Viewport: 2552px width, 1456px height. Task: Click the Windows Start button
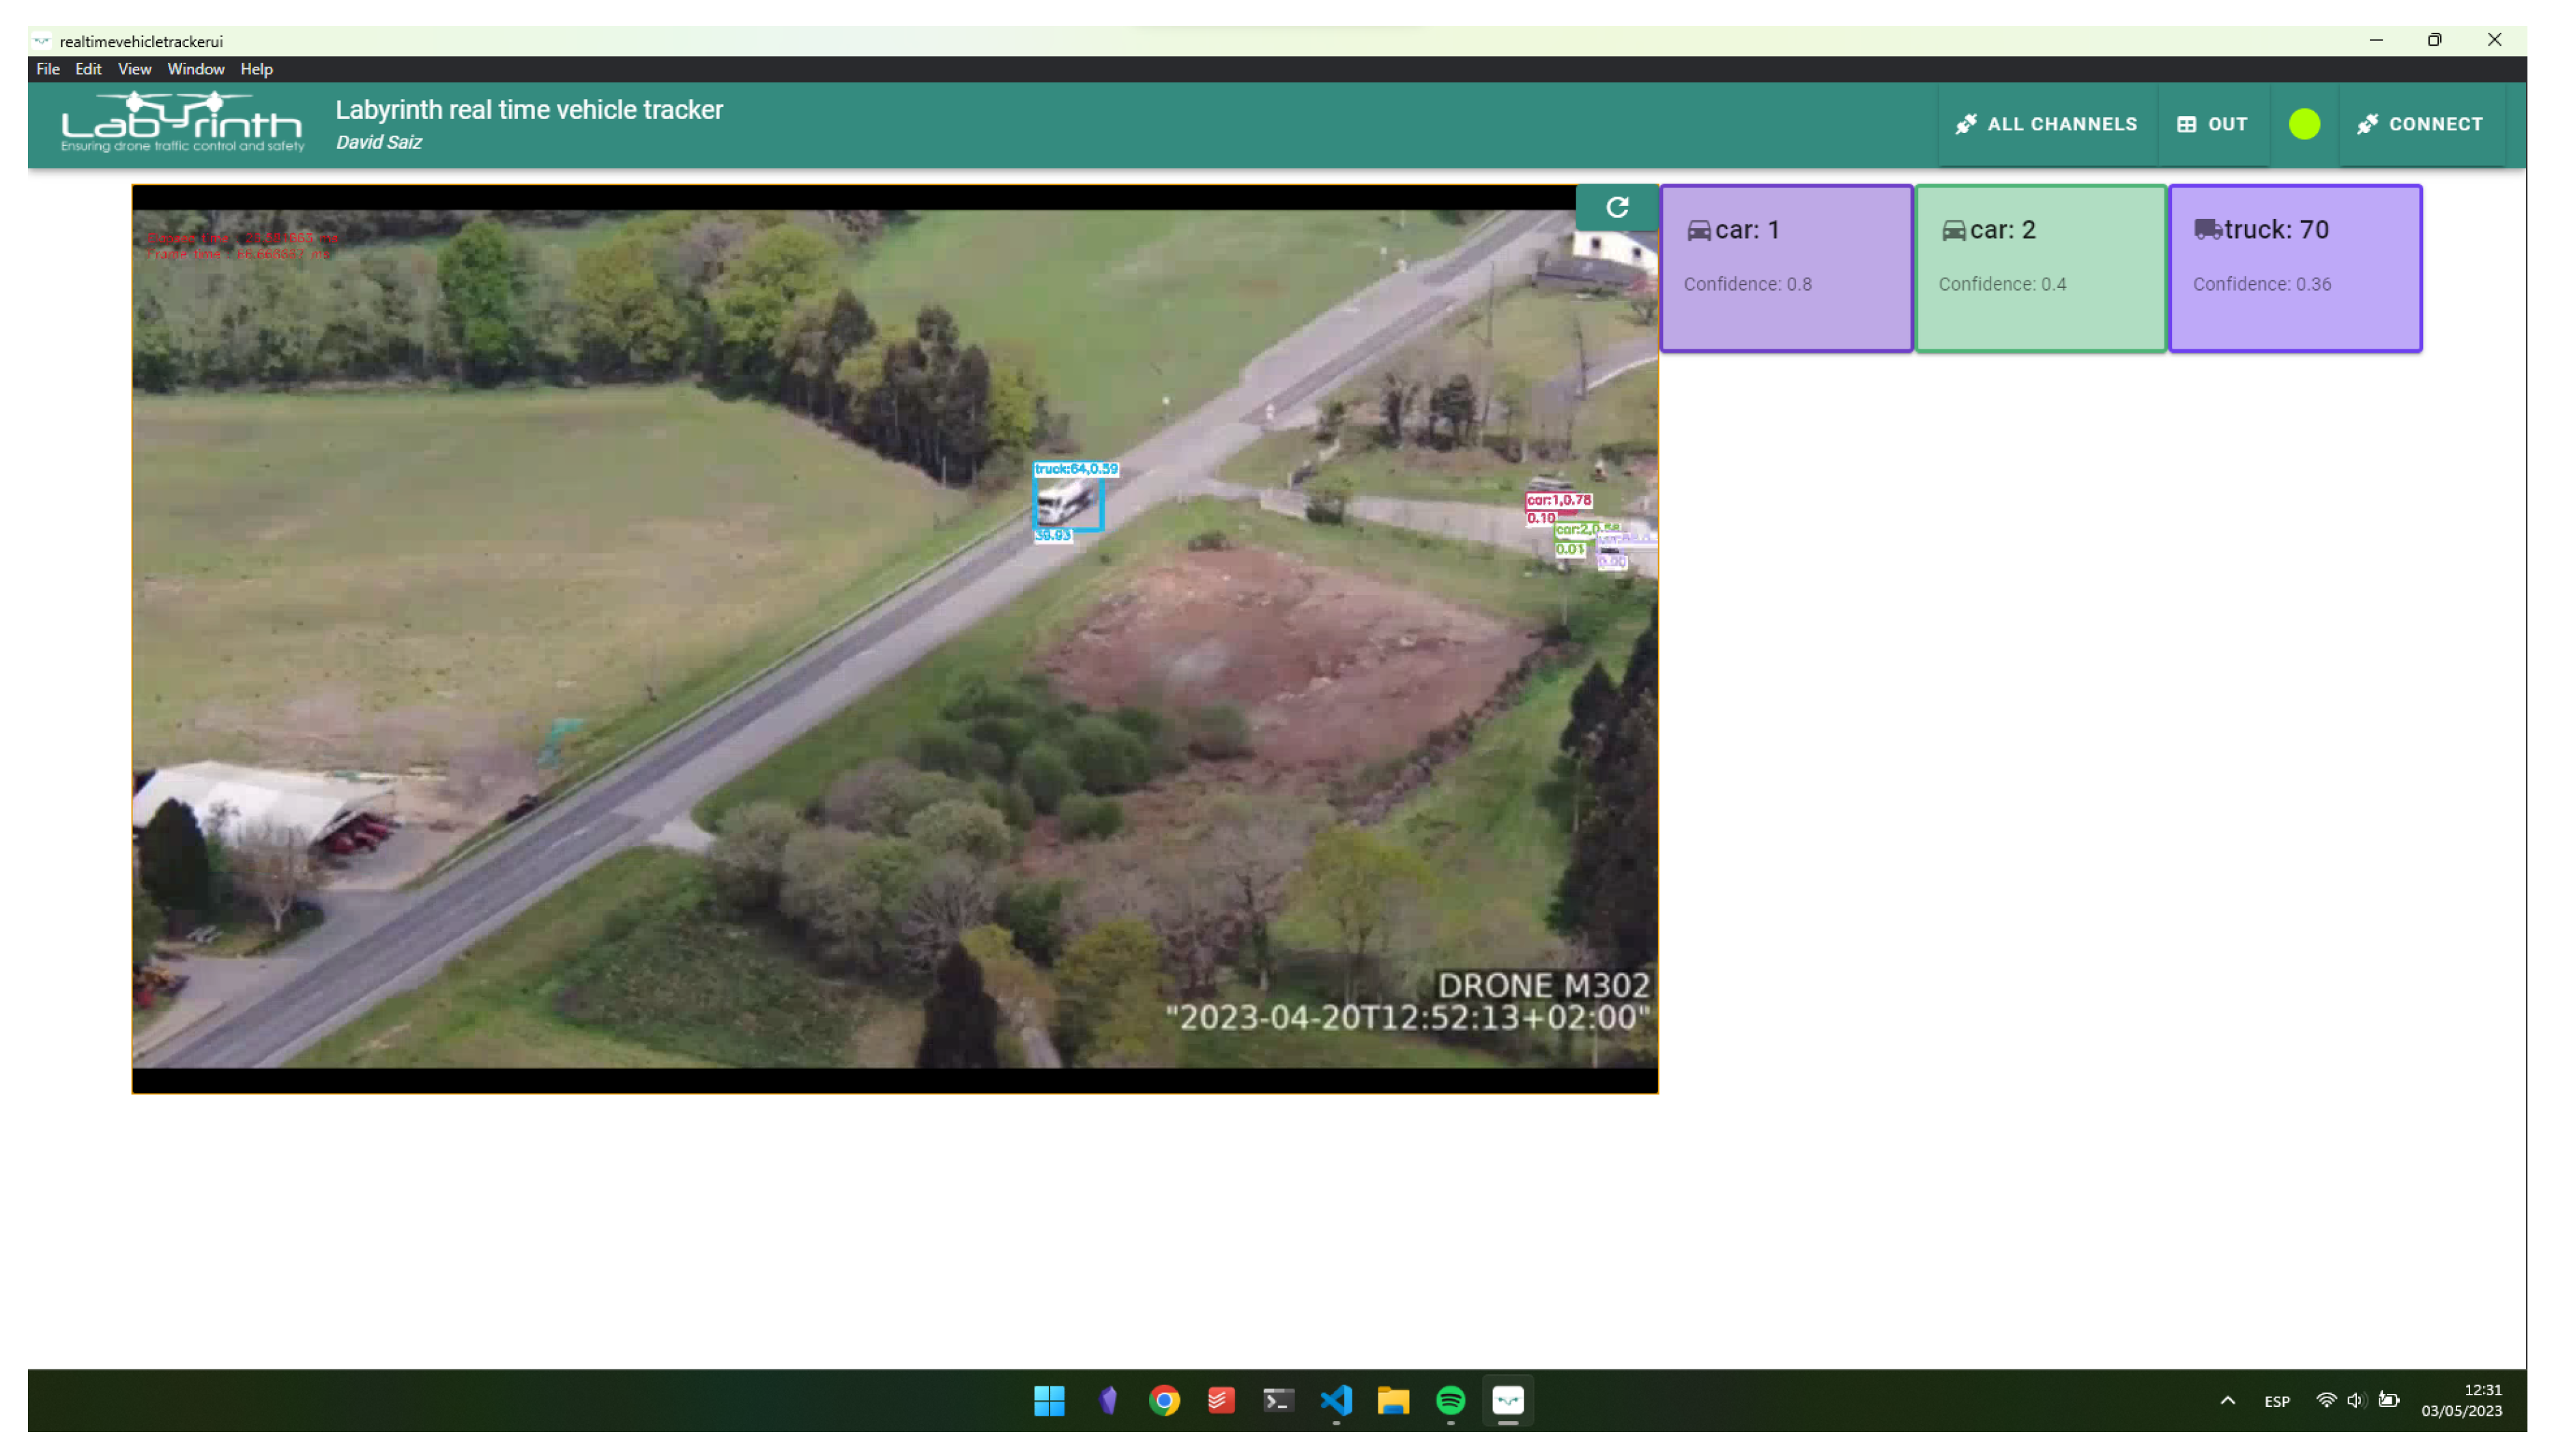1049,1400
